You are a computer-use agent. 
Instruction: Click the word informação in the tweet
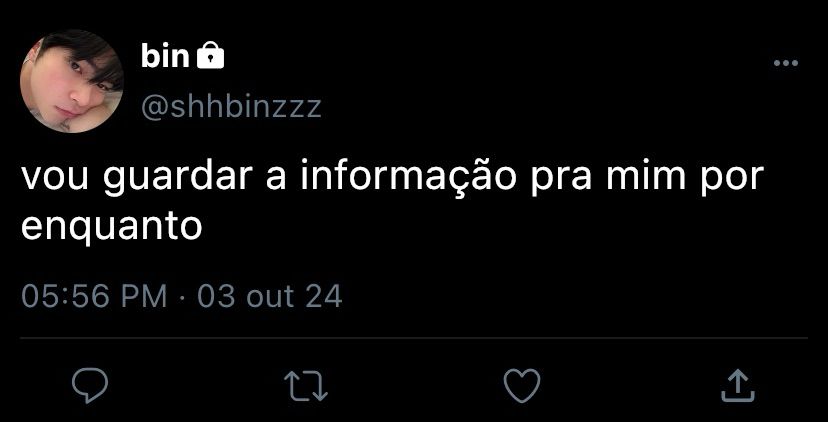[408, 178]
